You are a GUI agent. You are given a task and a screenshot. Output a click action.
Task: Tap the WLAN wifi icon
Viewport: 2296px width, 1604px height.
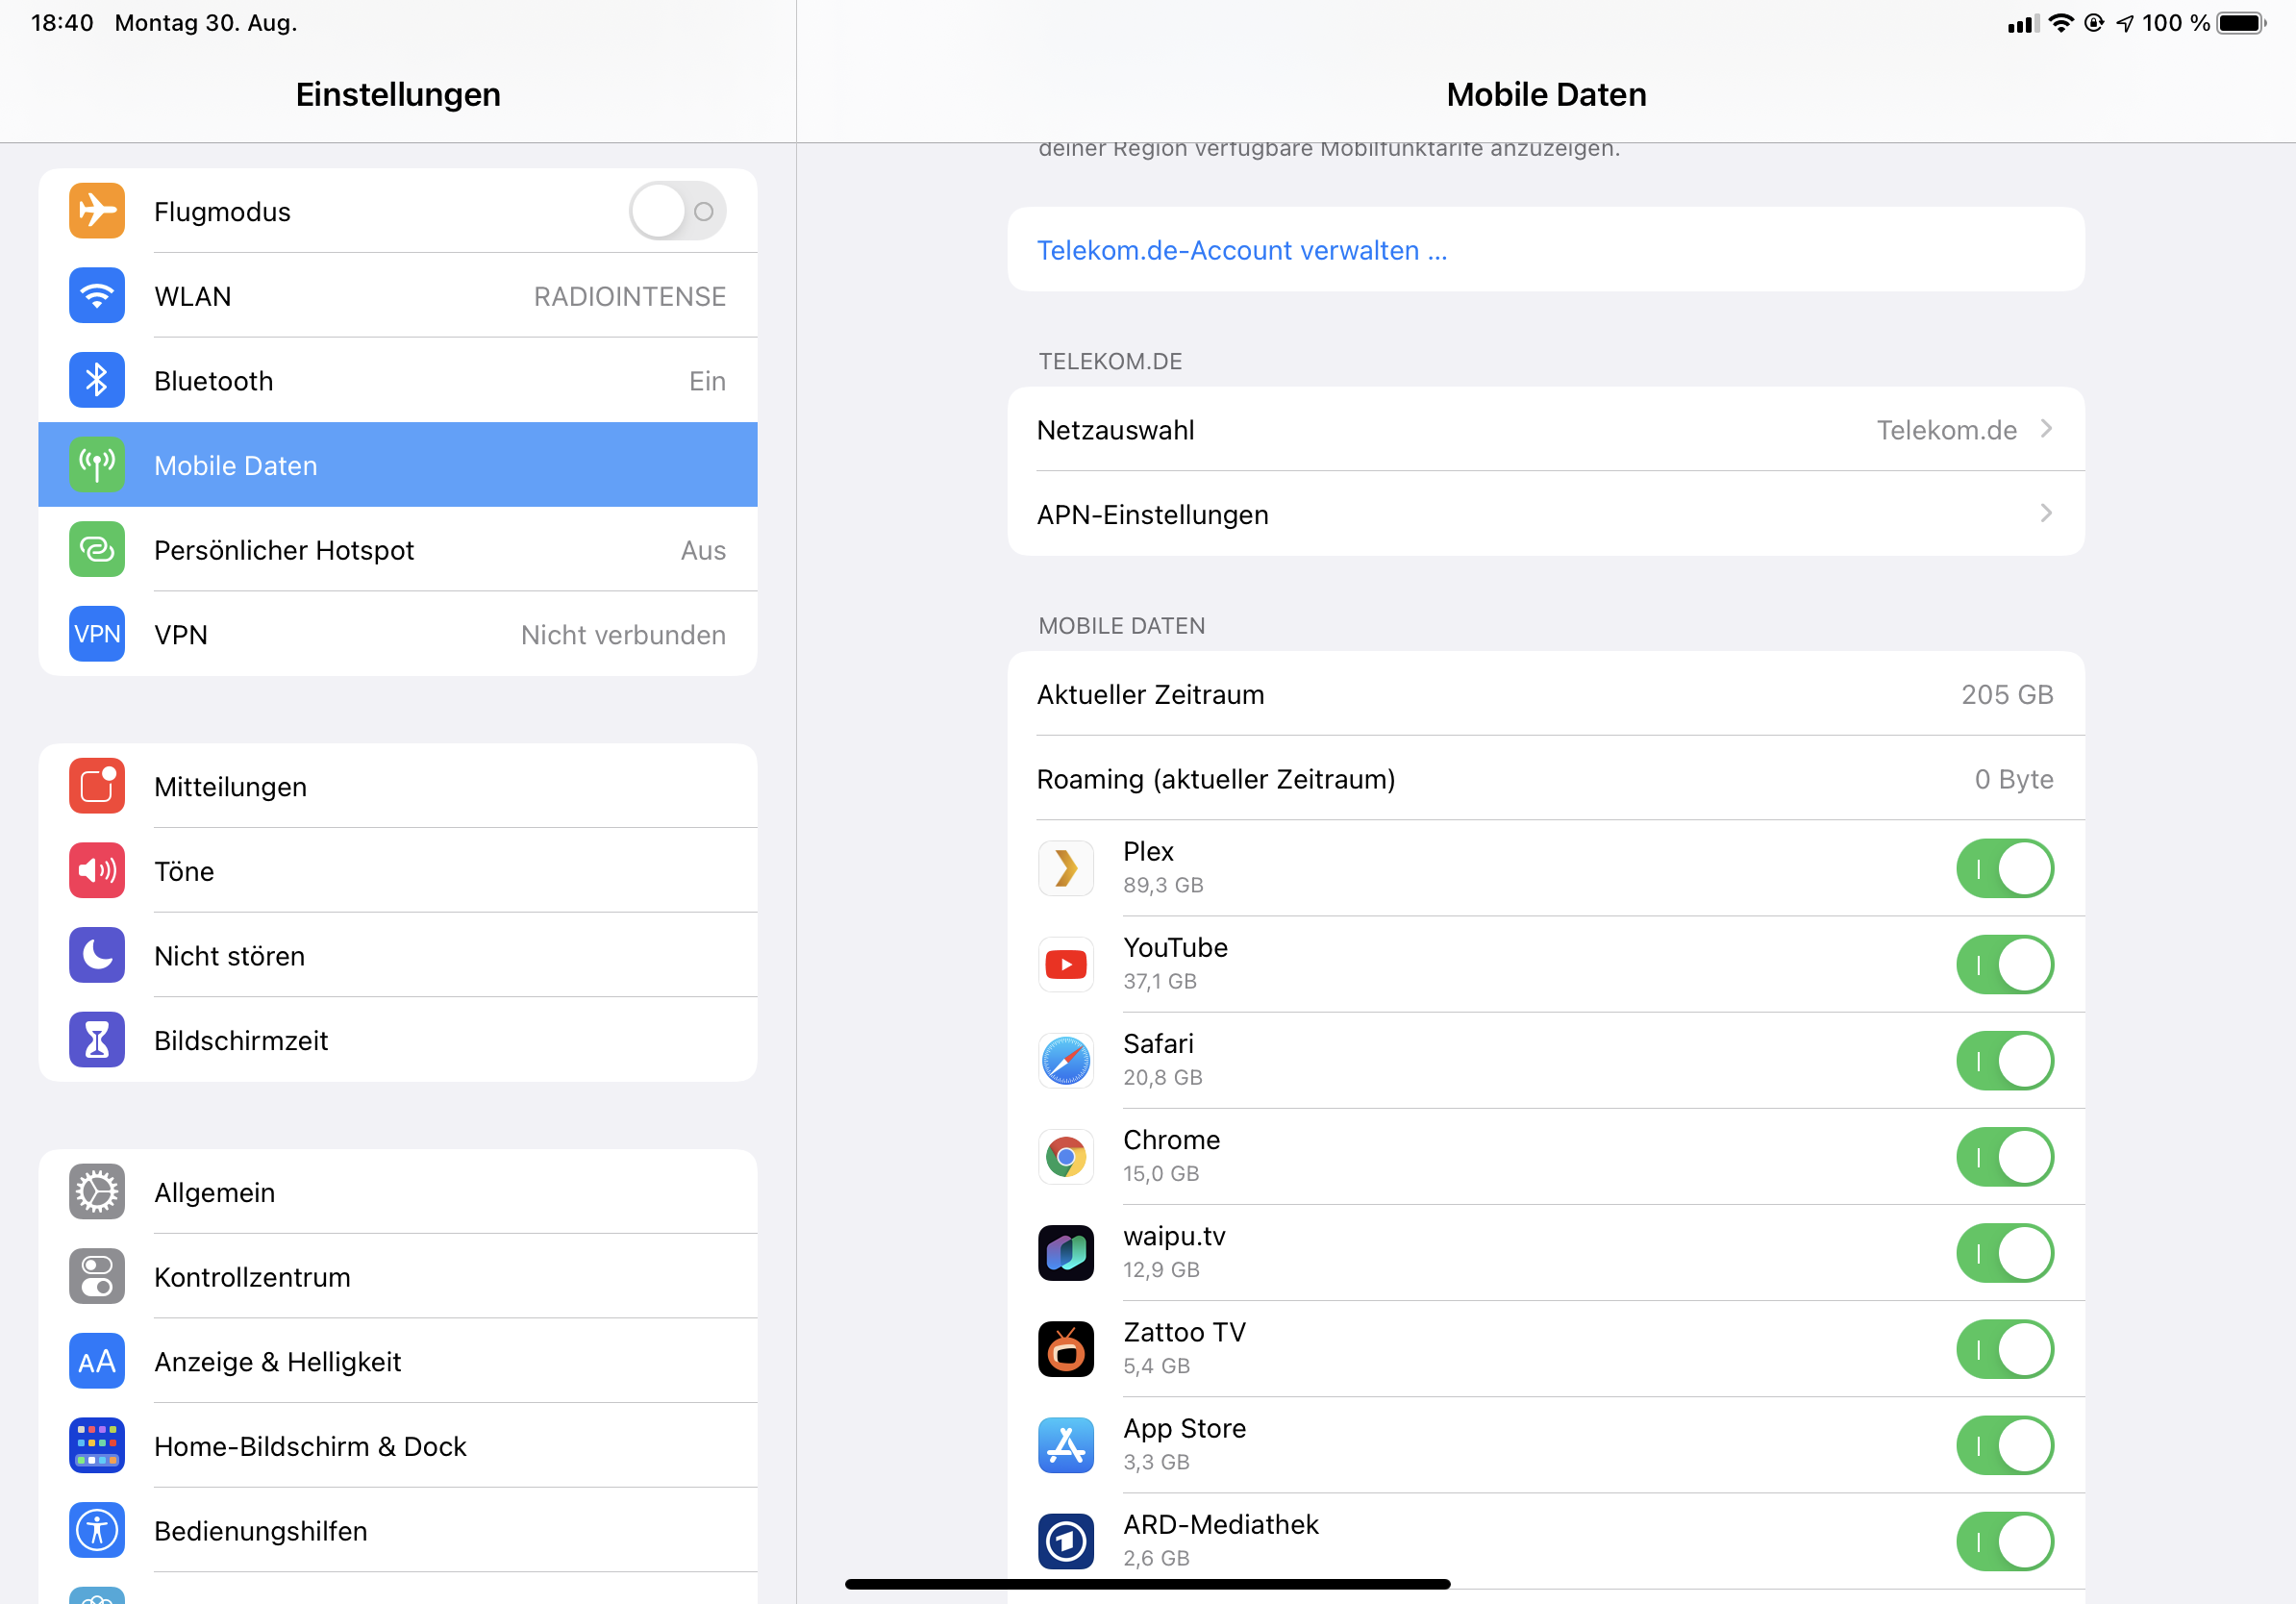(x=97, y=296)
